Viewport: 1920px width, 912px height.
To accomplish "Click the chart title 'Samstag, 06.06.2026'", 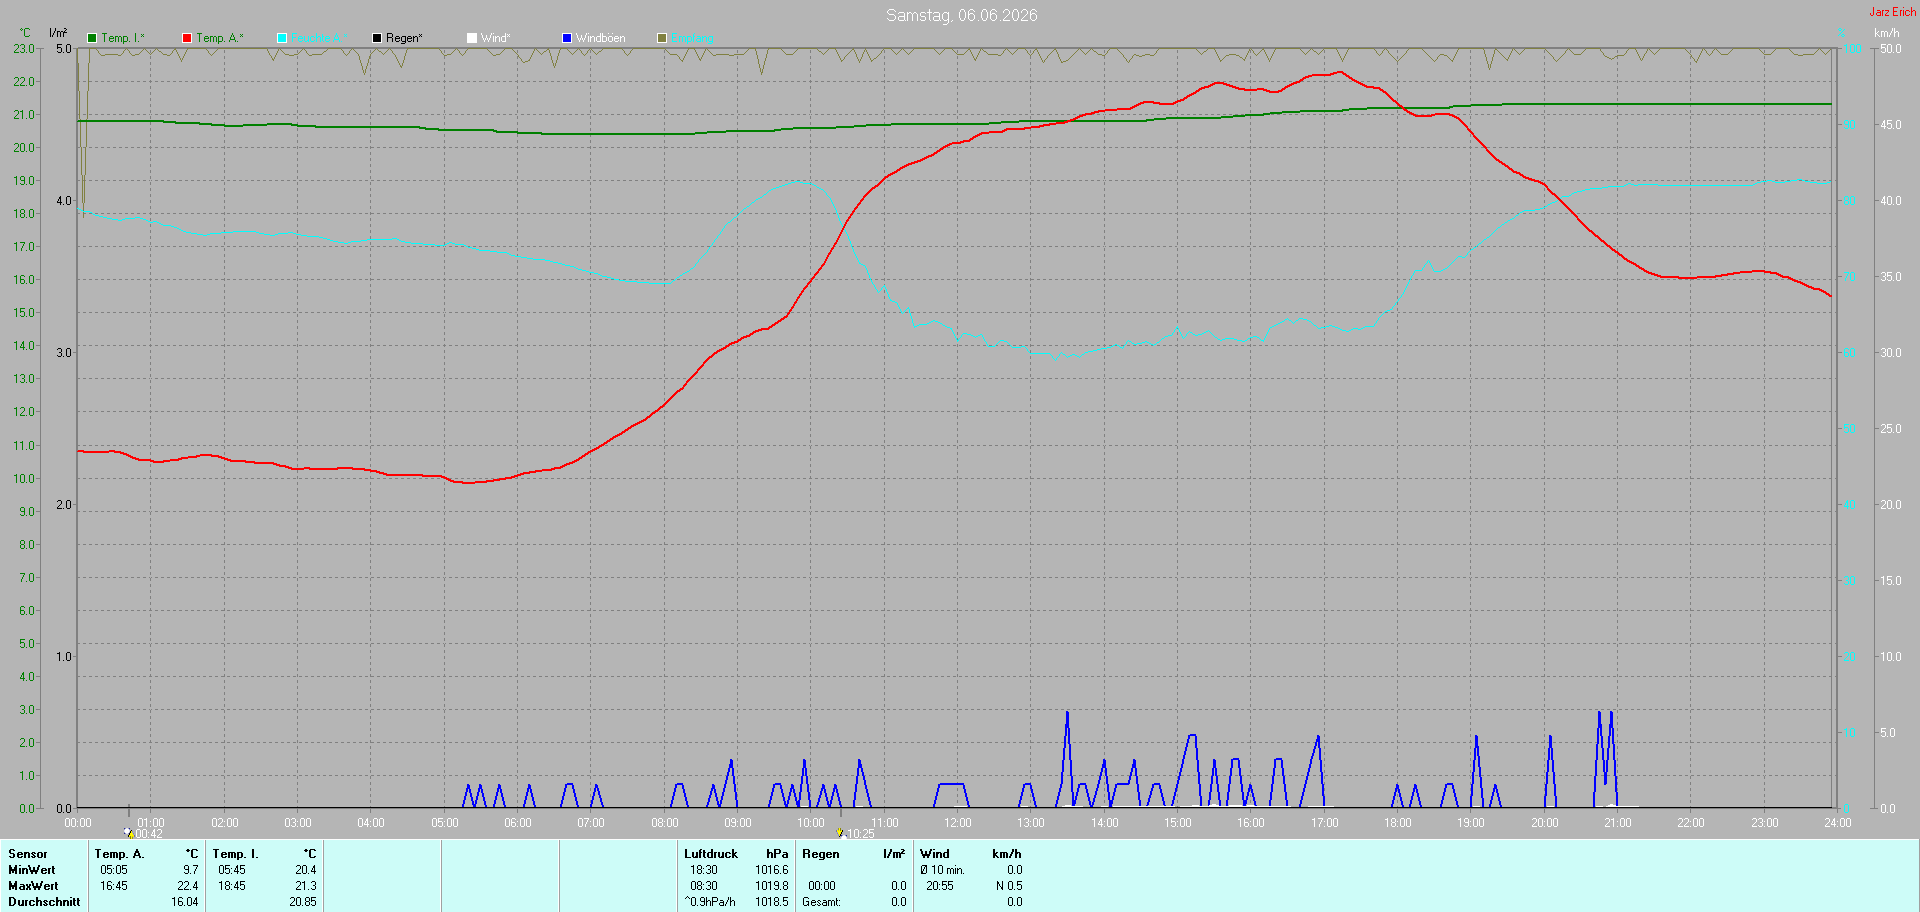I will point(962,15).
